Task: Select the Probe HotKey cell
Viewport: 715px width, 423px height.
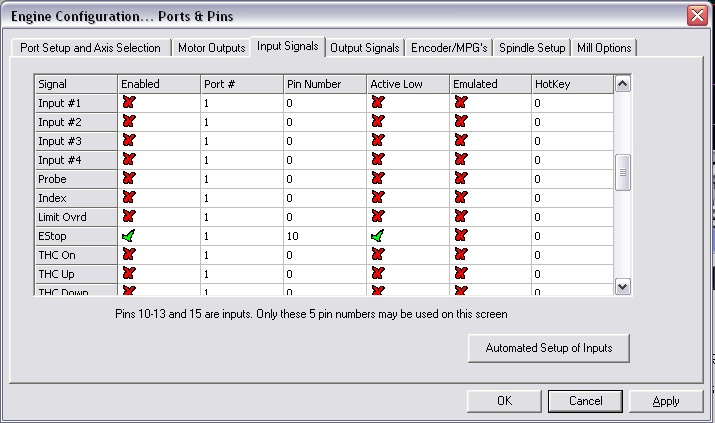Action: coord(570,179)
